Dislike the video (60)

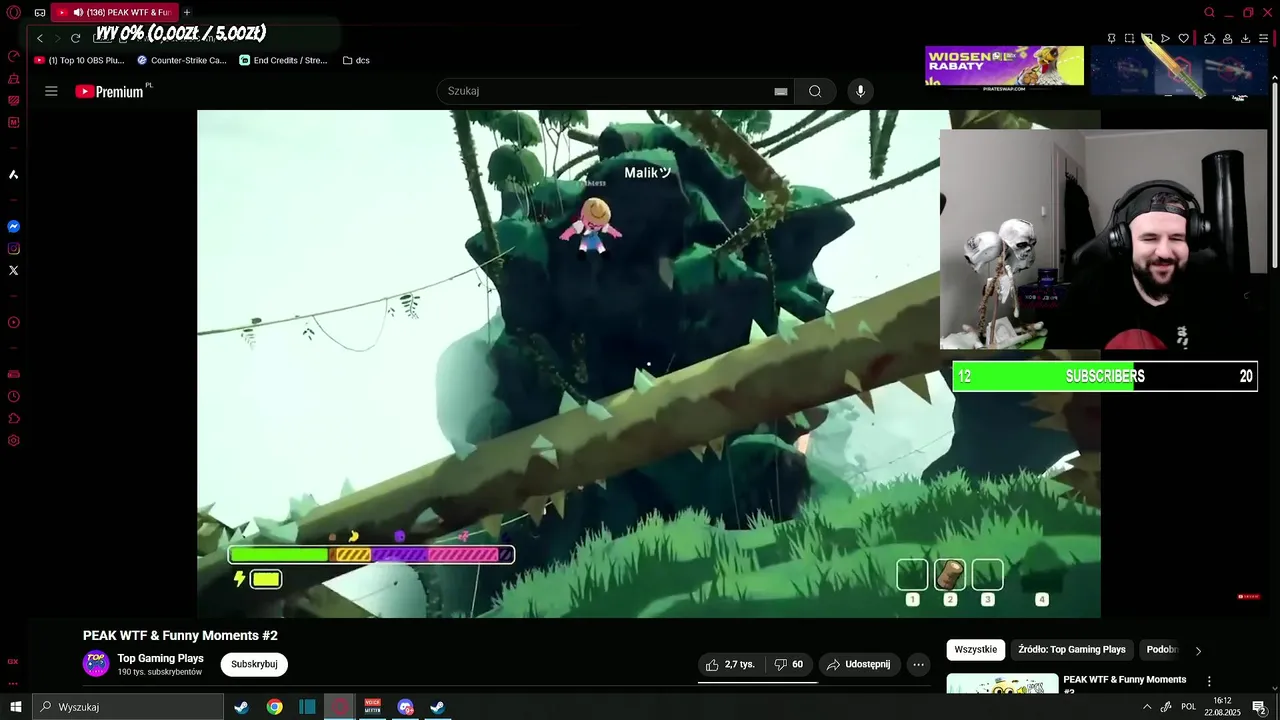click(x=789, y=664)
